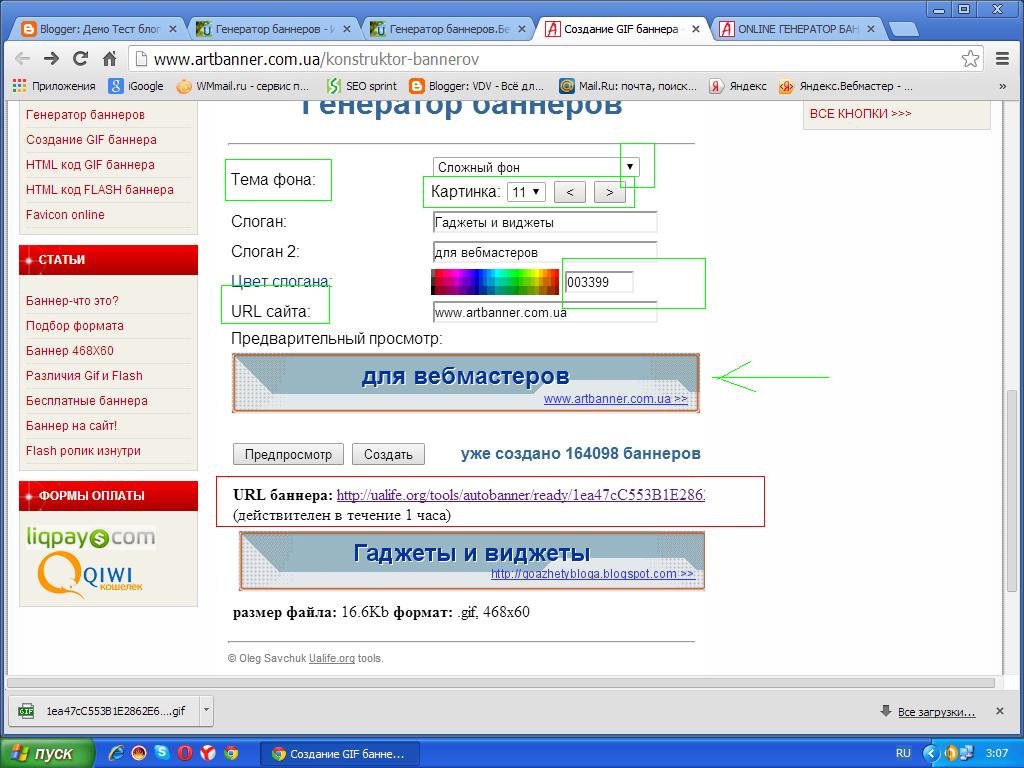Open Blogger: VDV bookmark
This screenshot has height=768, width=1024.
(x=477, y=86)
